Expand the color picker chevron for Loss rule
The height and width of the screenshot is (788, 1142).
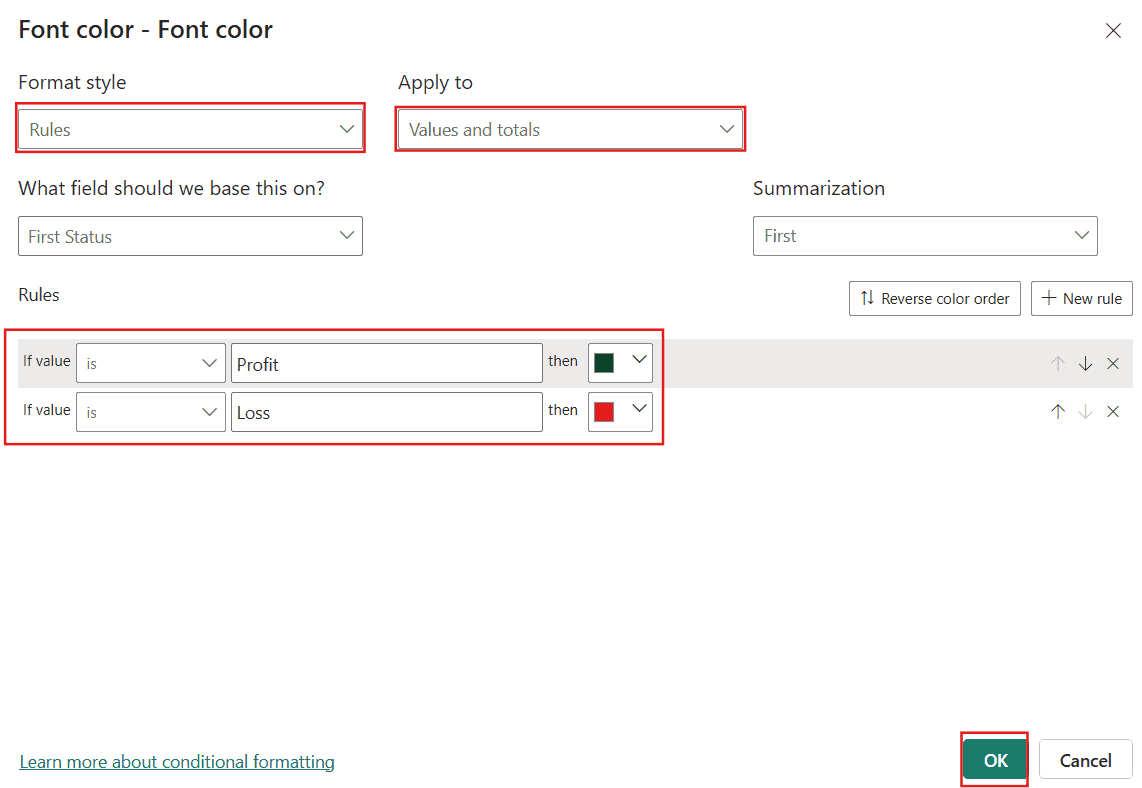[639, 409]
